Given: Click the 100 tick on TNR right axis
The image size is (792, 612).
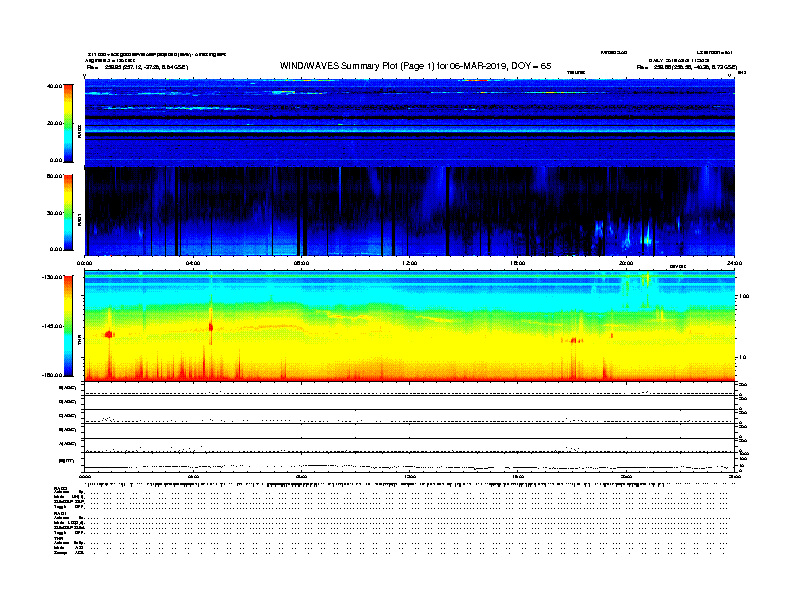Looking at the screenshot, I should [744, 296].
